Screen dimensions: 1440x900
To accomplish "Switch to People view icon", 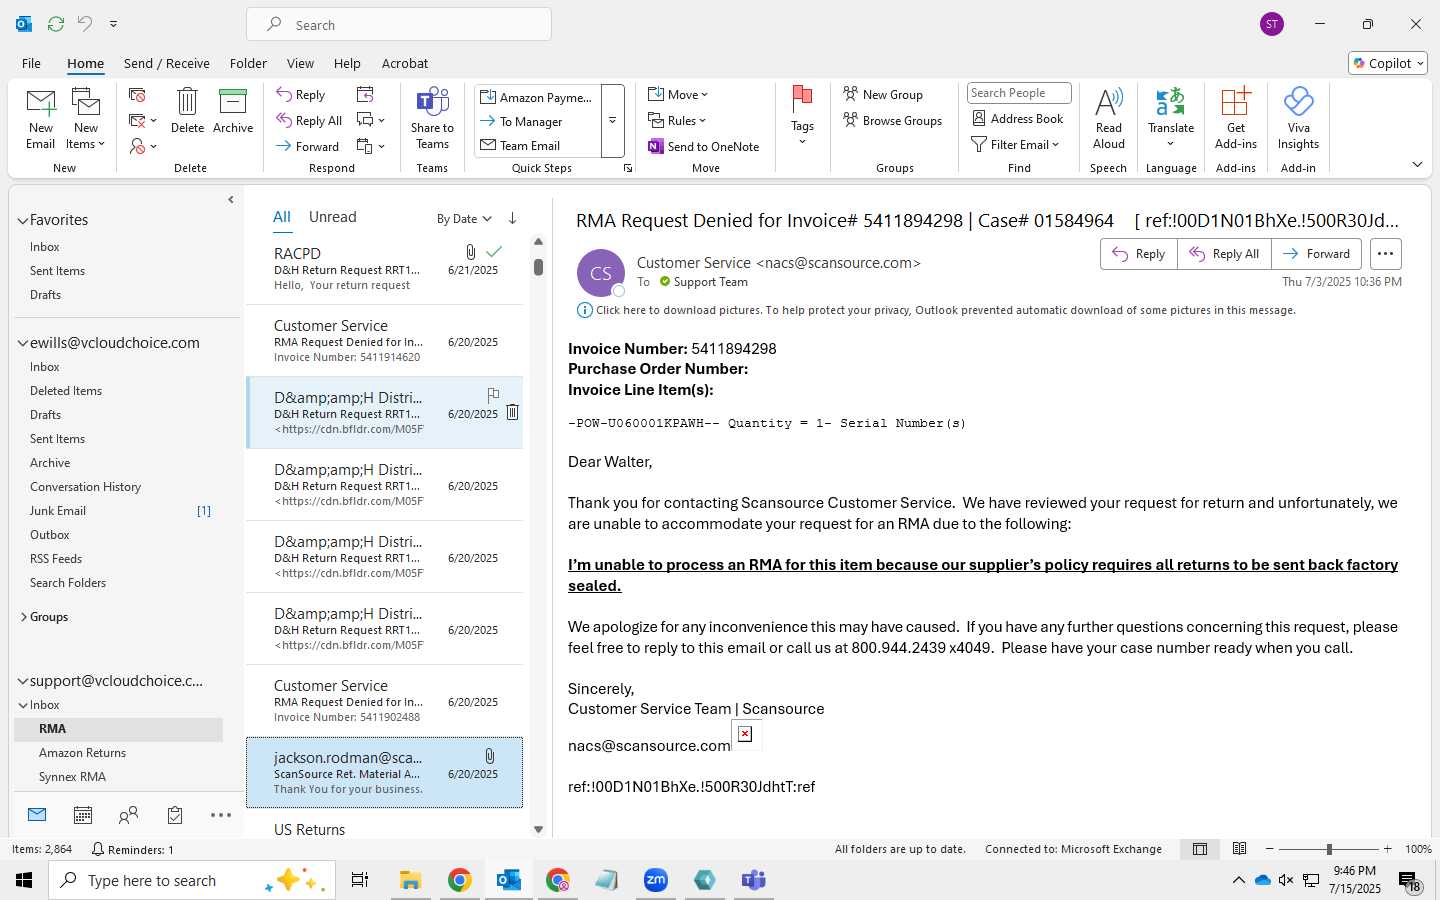I will point(128,815).
